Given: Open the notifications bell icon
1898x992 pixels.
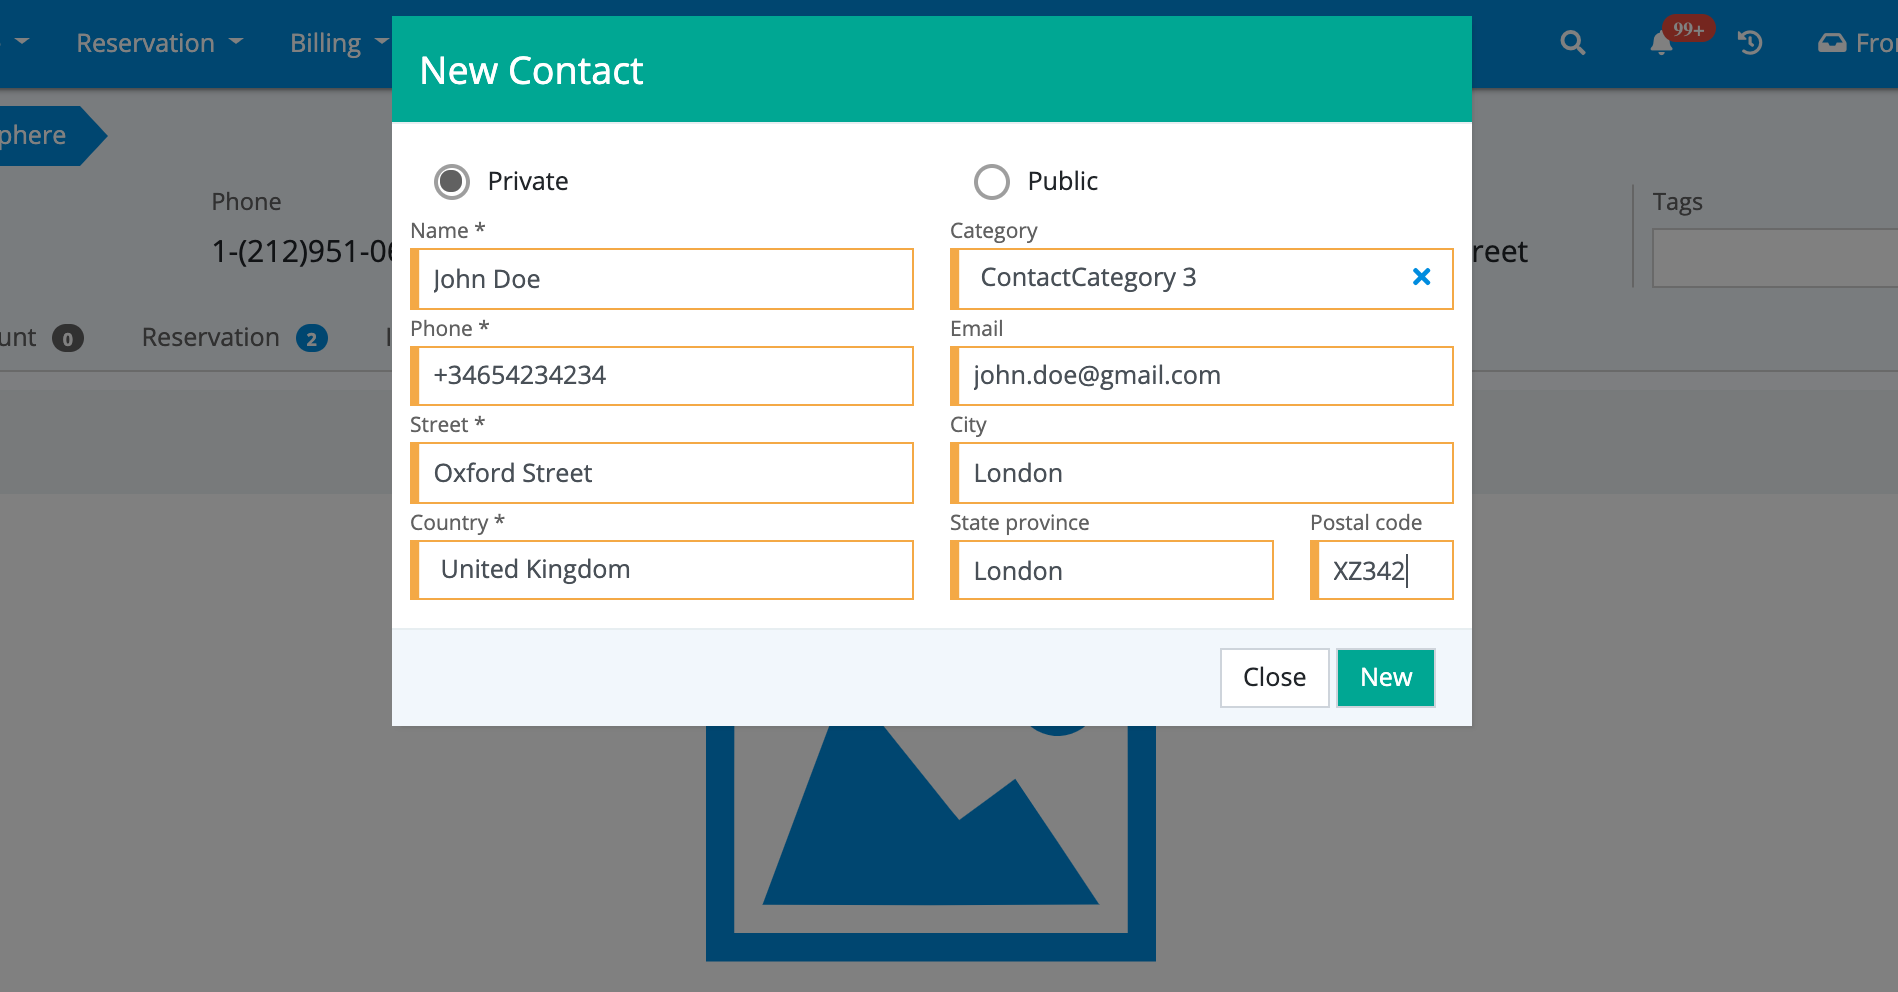Looking at the screenshot, I should pos(1661,43).
